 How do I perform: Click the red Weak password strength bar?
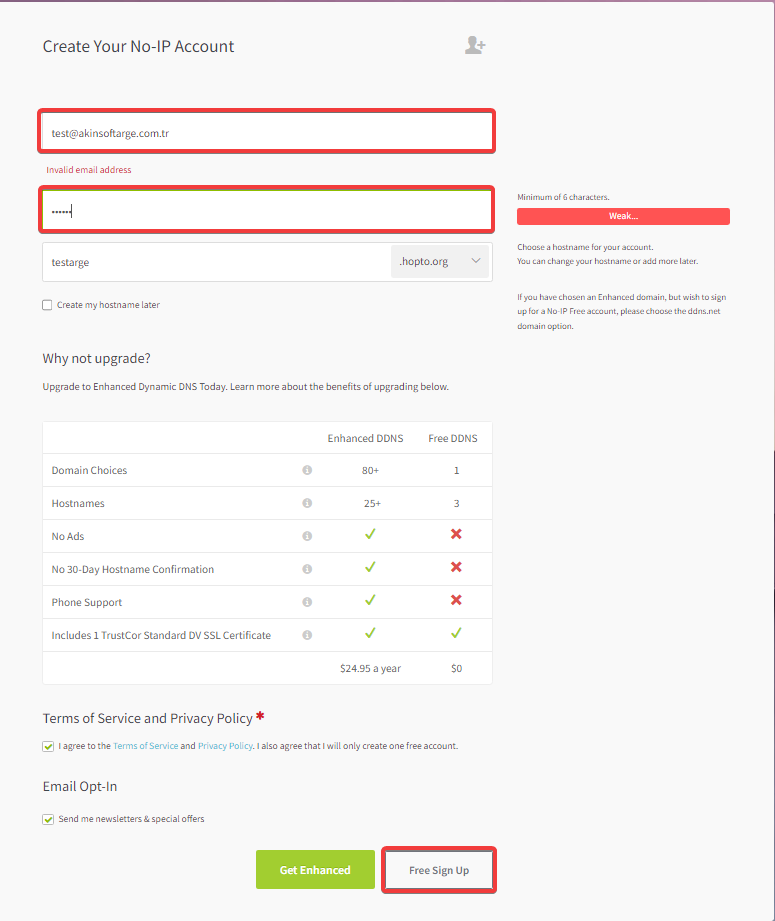click(623, 216)
